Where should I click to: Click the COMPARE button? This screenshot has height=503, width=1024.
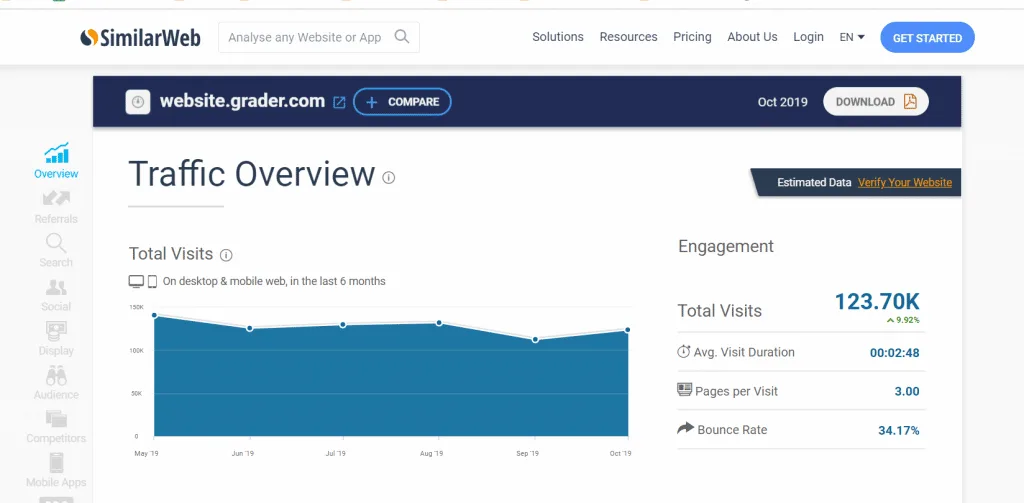coord(402,102)
